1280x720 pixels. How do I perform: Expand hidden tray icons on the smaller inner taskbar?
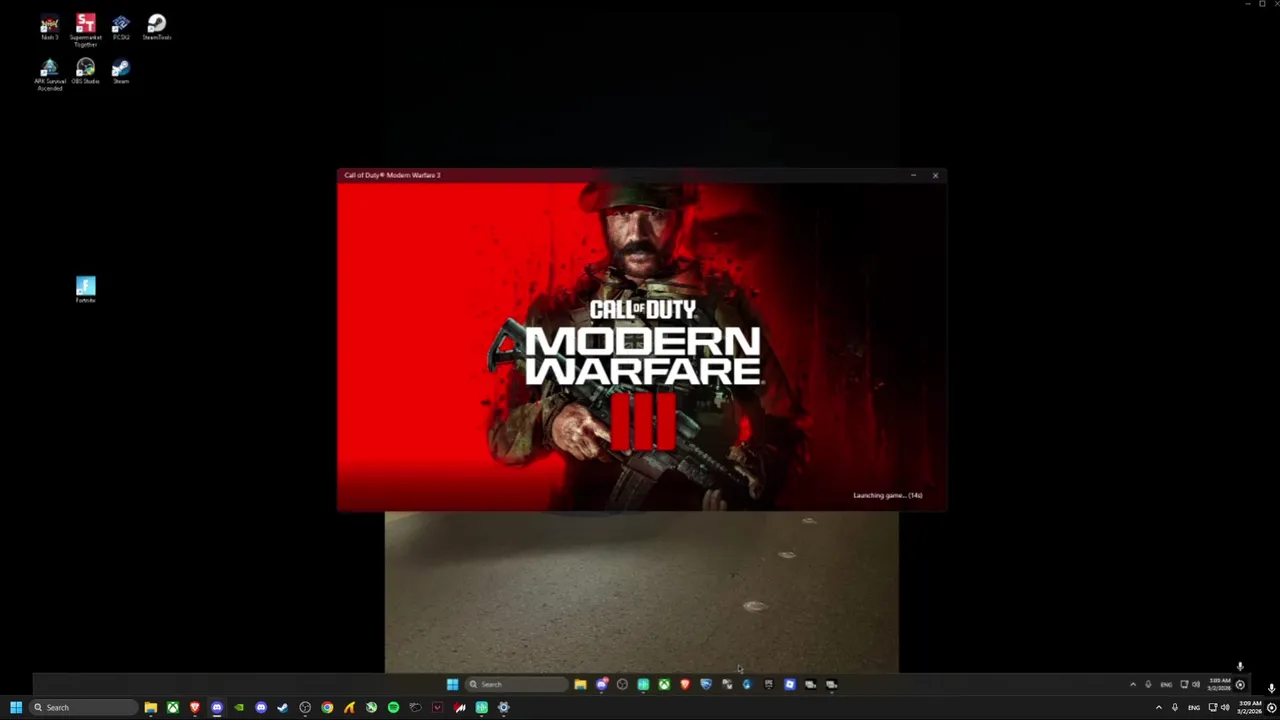(x=1133, y=684)
